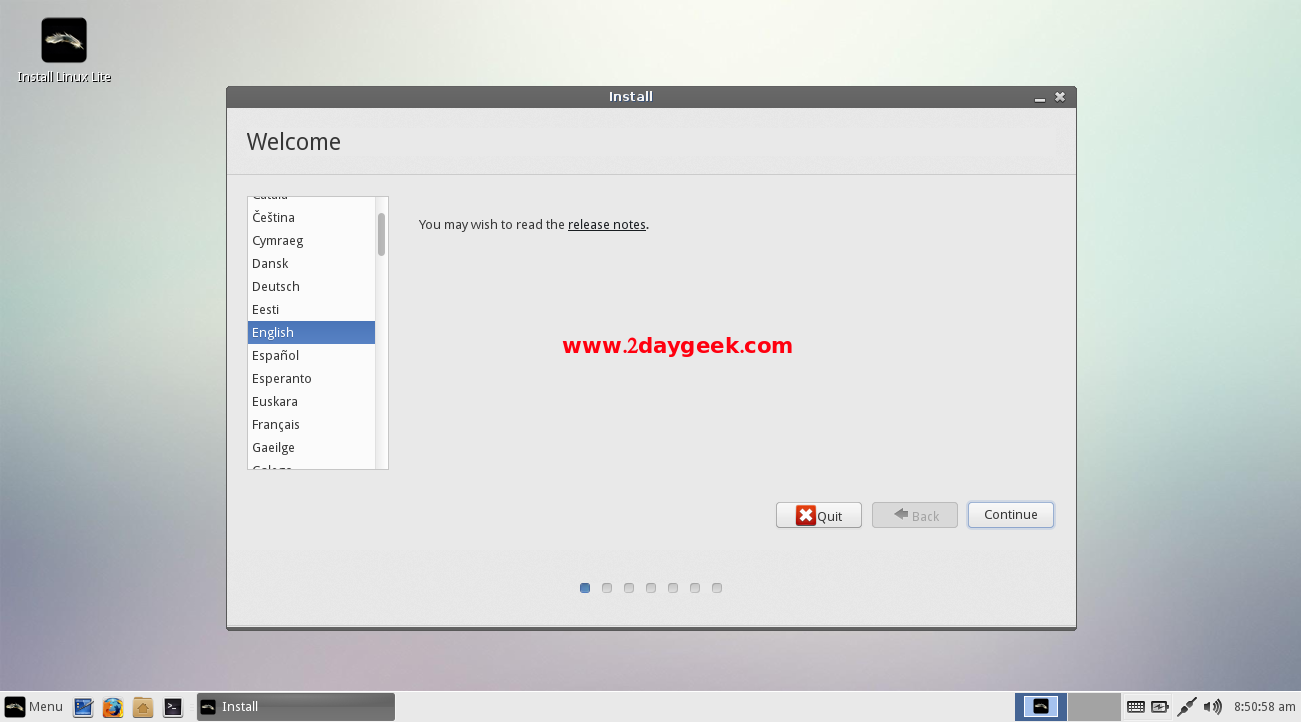Open the Linux Lite Menu button
Image resolution: width=1301 pixels, height=722 pixels.
pos(34,707)
